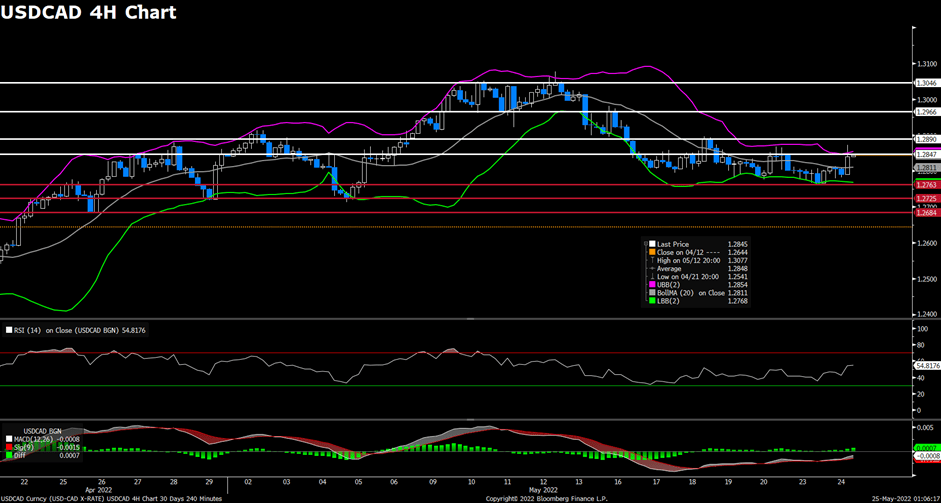Click the white RSI (14) legend swatch
This screenshot has height=503, width=941.
(9, 330)
